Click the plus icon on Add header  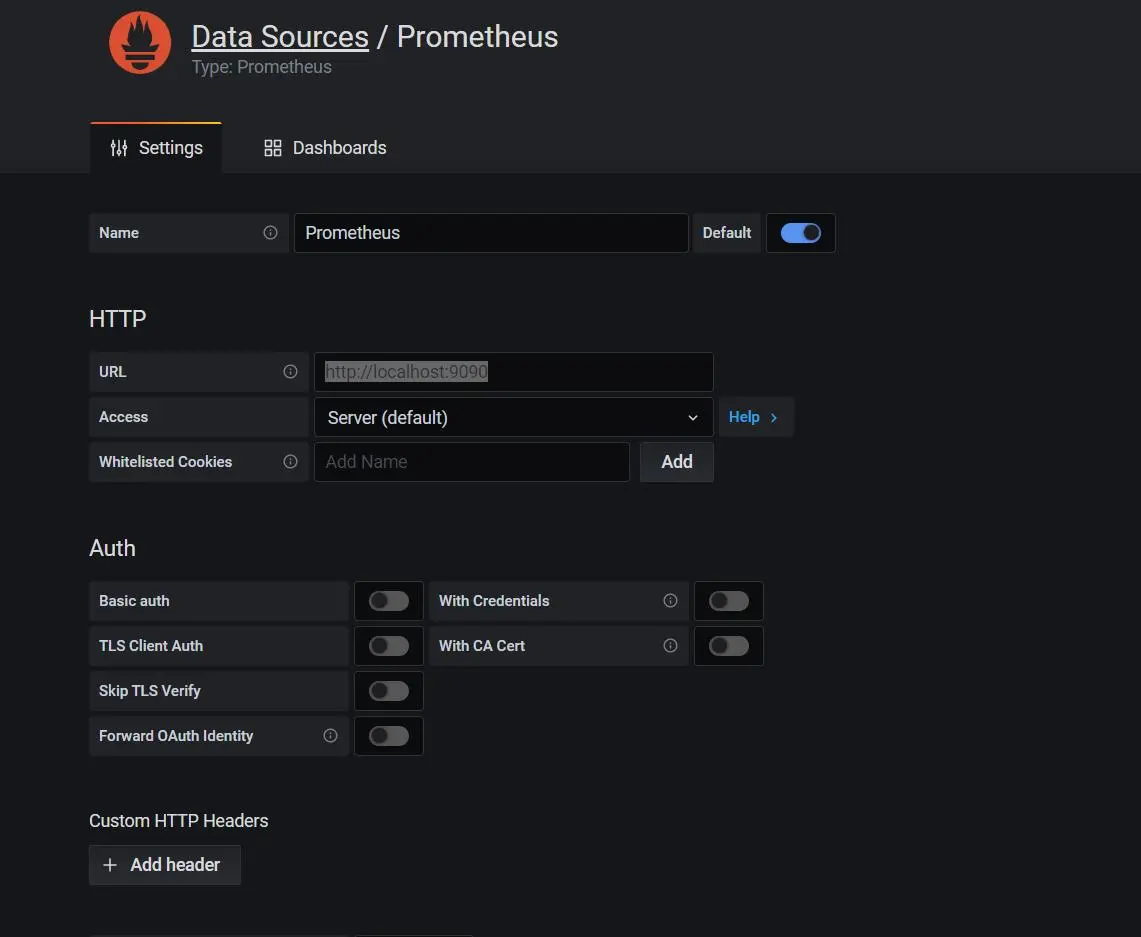click(110, 865)
